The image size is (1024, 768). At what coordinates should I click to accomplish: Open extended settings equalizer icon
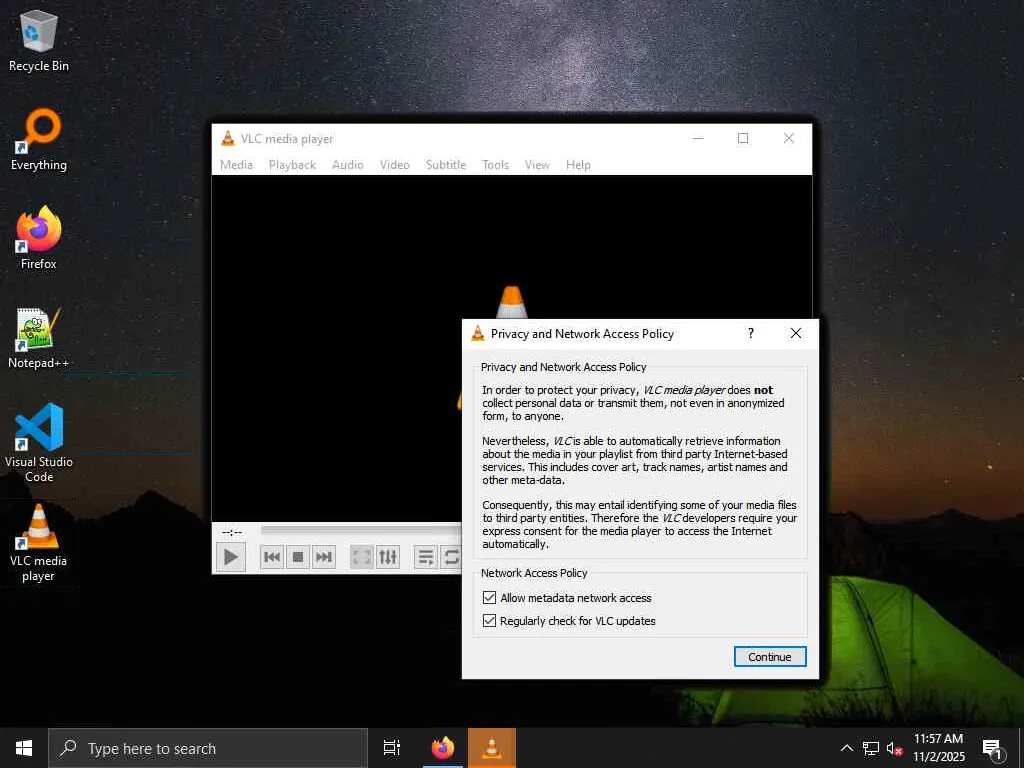[388, 557]
